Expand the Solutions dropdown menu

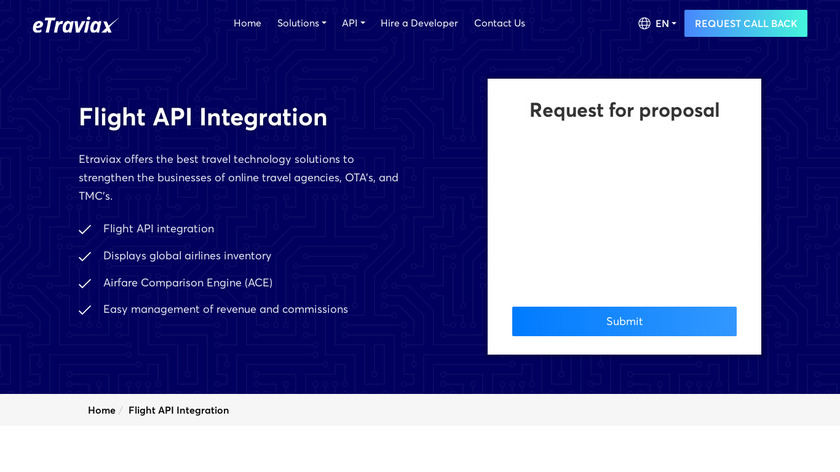[302, 23]
